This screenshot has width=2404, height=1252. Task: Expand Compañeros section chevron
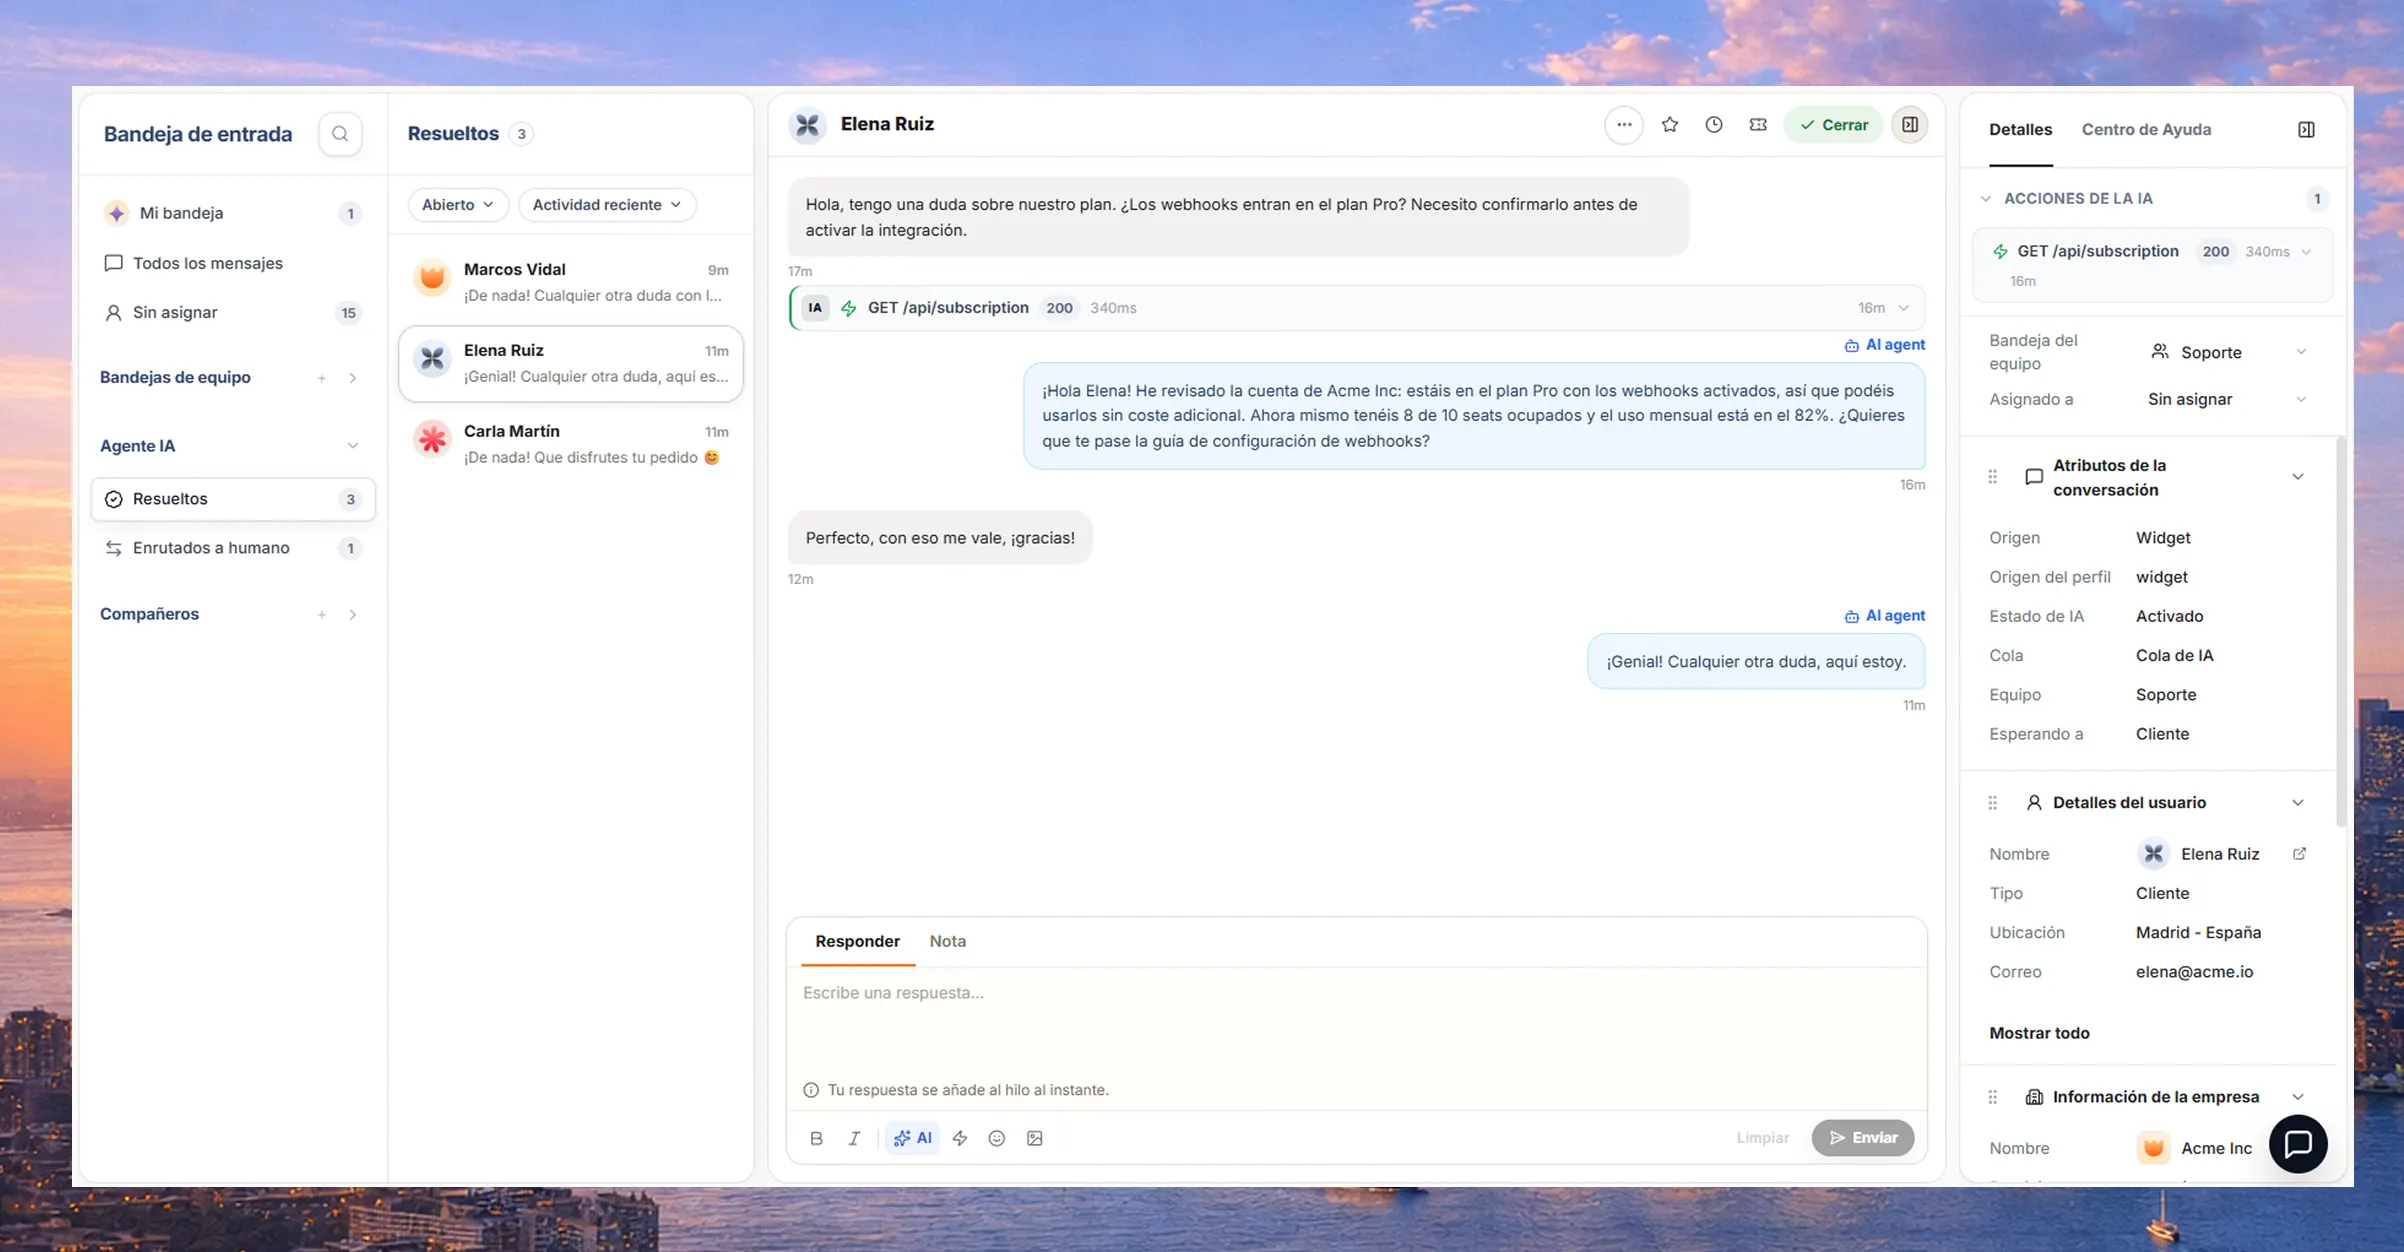(353, 615)
